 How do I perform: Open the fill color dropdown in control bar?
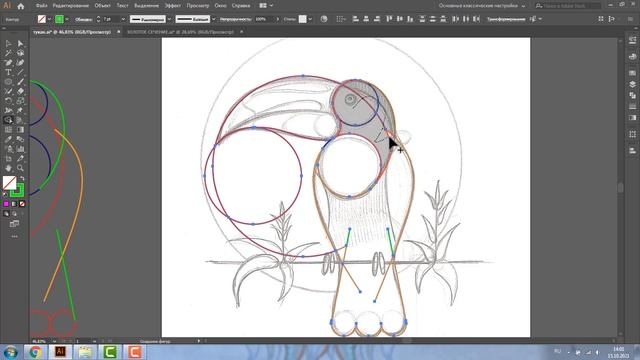(49, 19)
